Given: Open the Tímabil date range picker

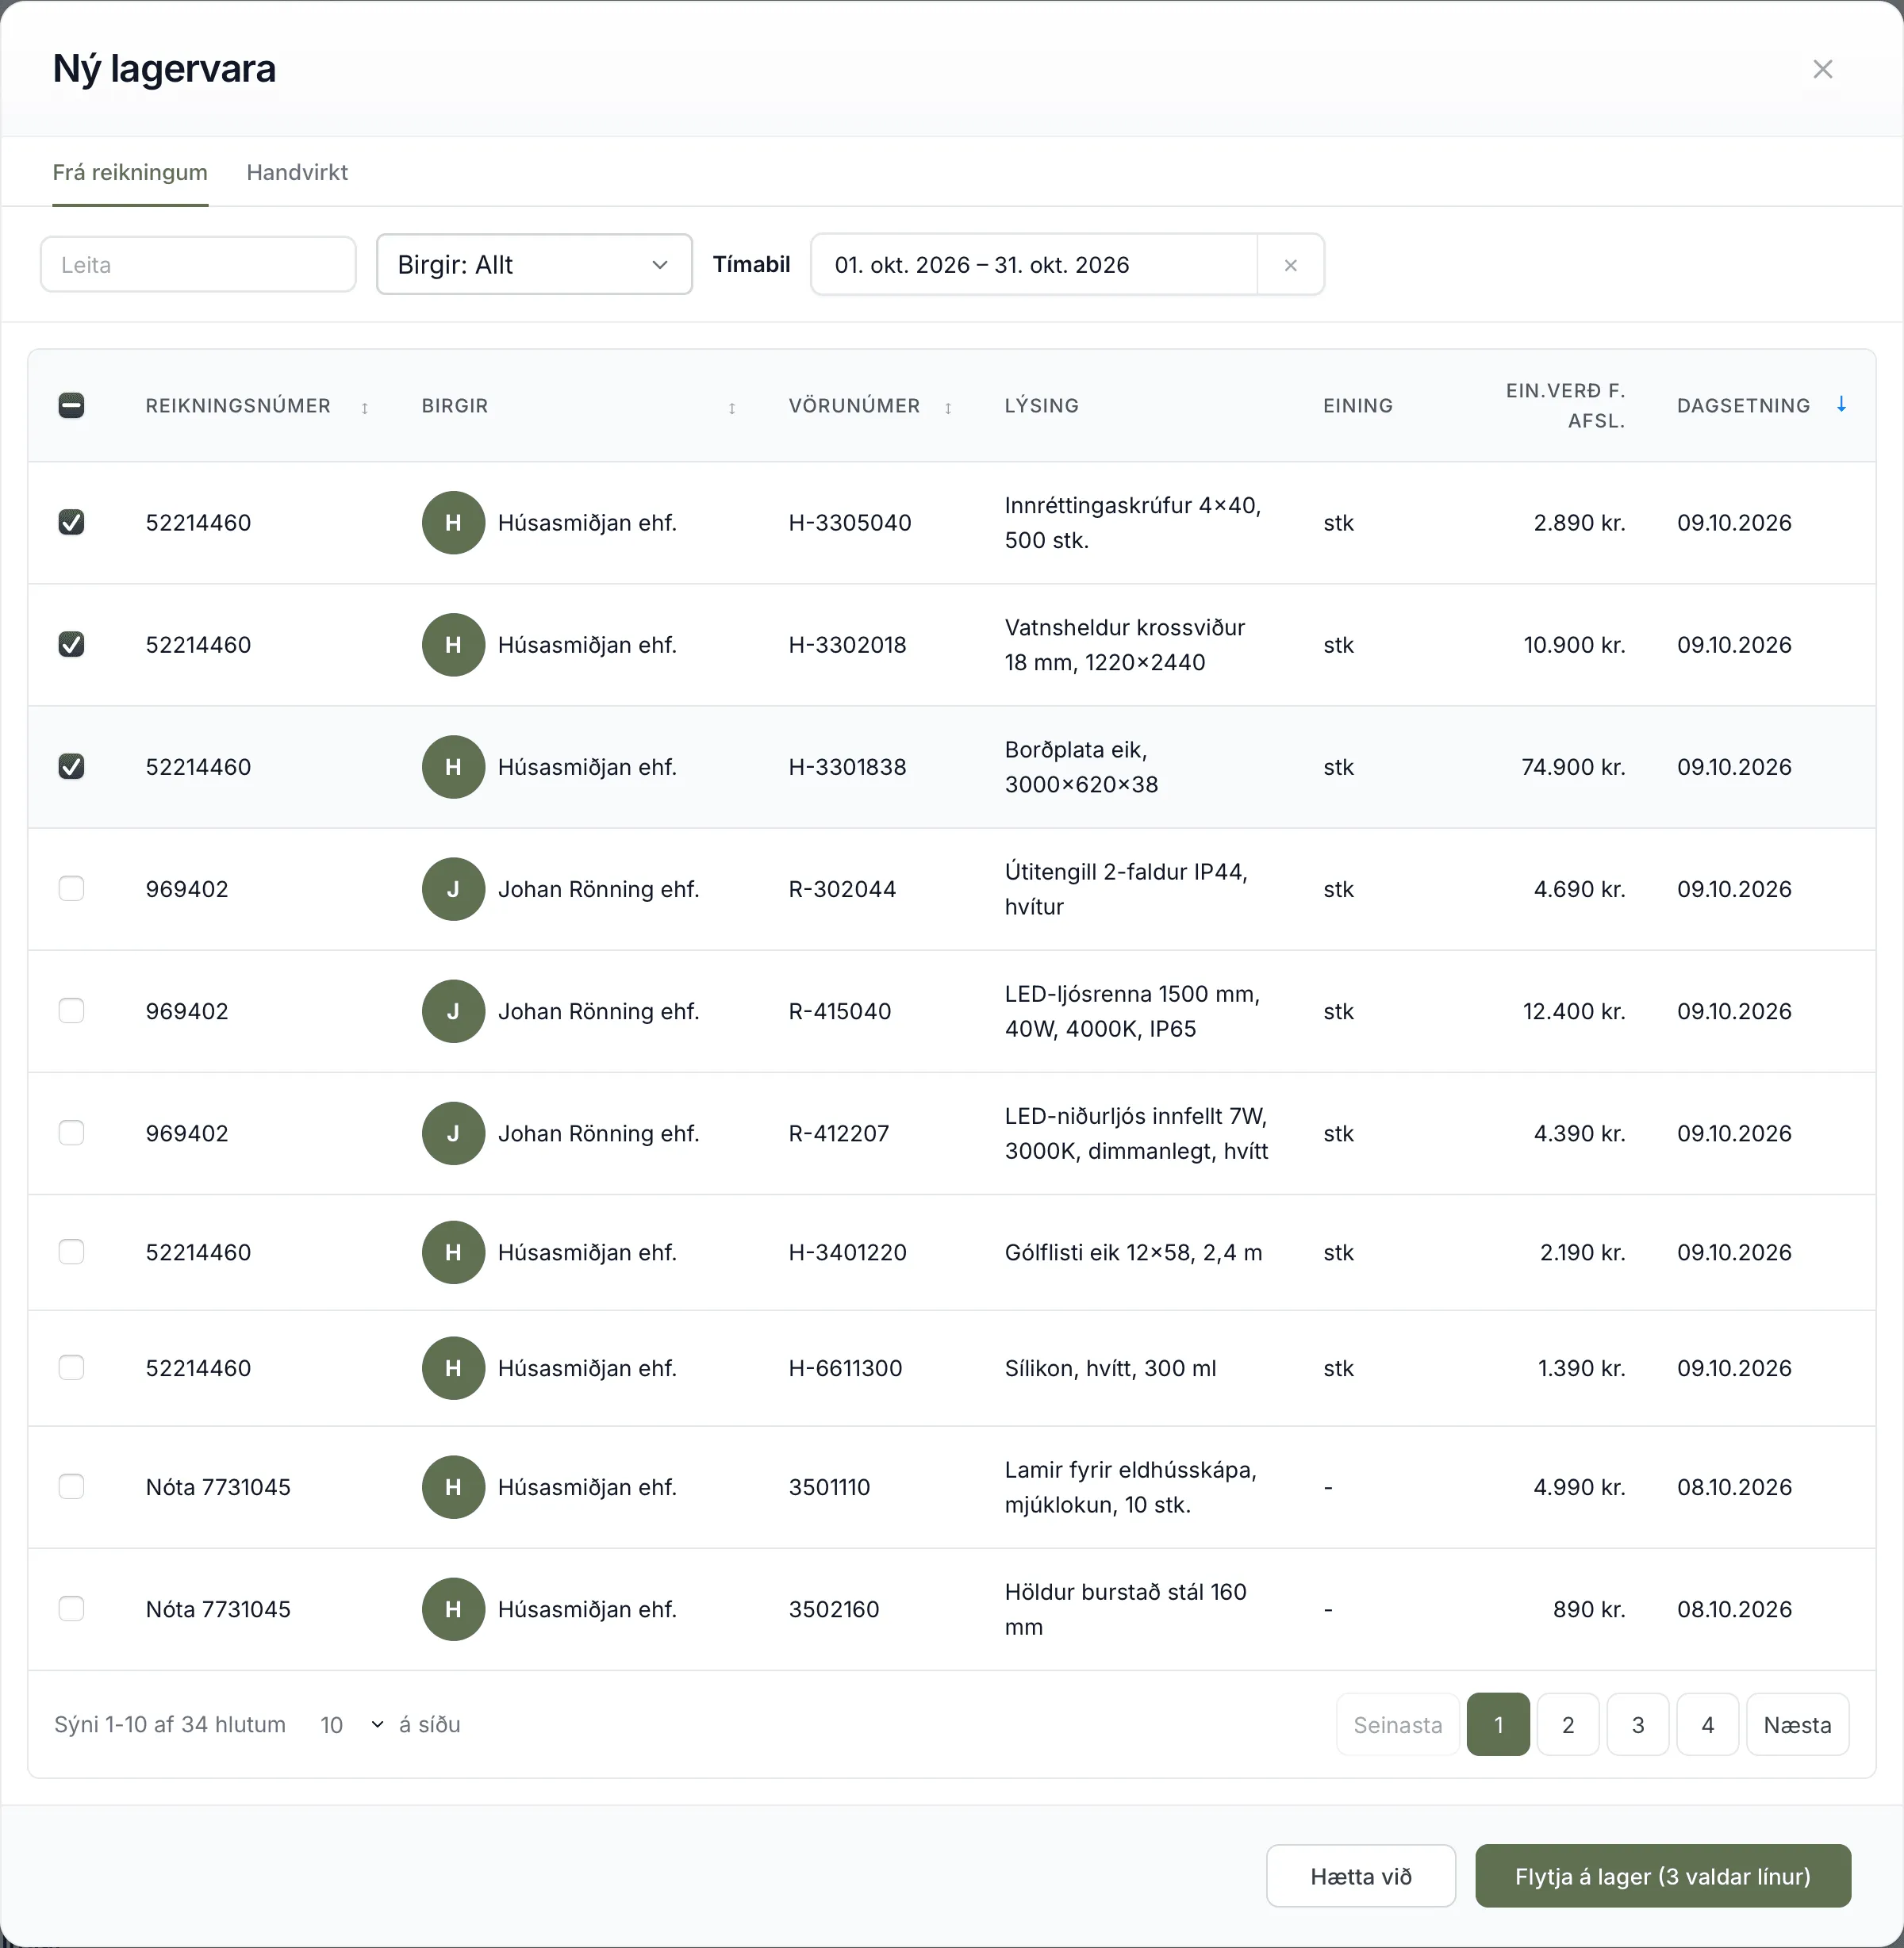Looking at the screenshot, I should click(x=1033, y=265).
